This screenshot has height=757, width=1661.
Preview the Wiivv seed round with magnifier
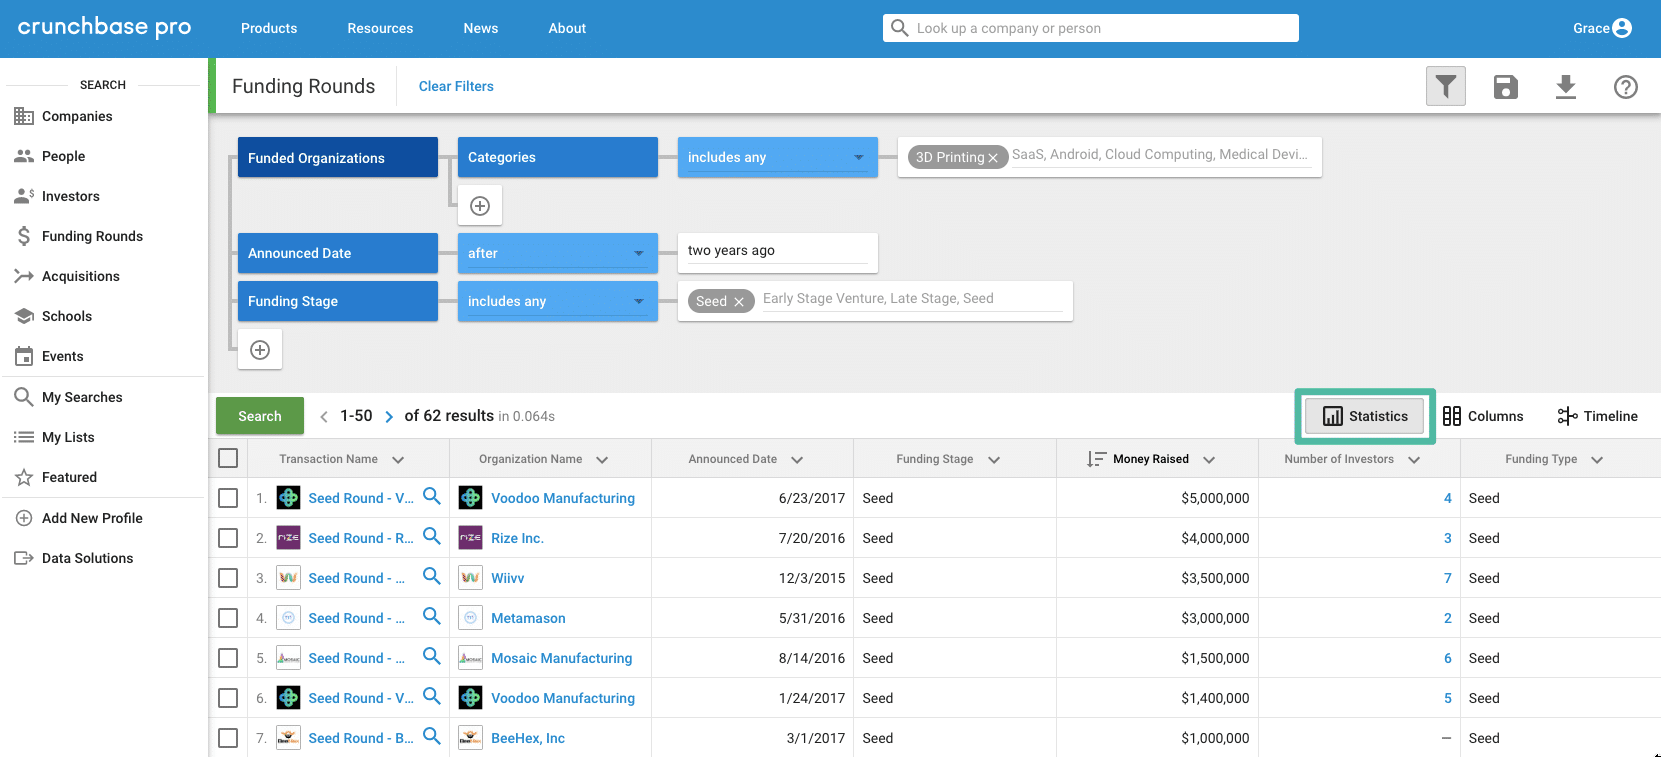432,576
